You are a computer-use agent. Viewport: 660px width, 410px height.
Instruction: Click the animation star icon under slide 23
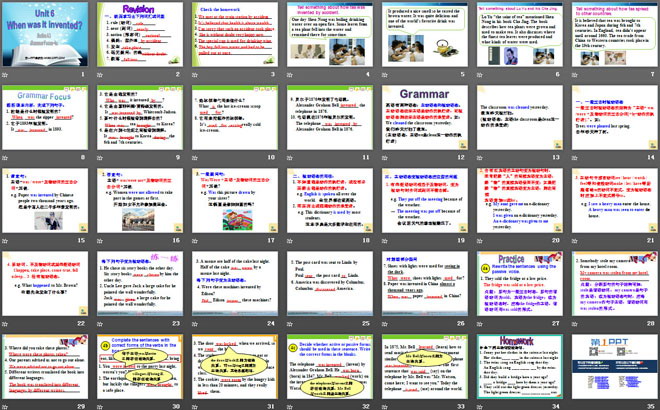(100, 324)
